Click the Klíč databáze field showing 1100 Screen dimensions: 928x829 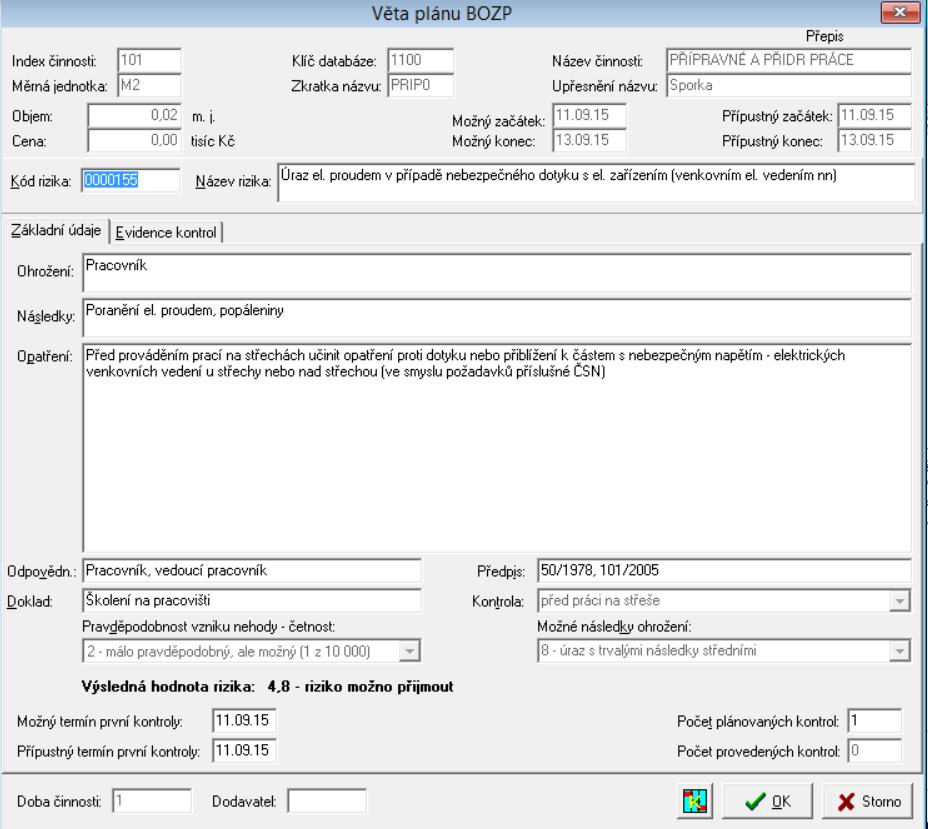pos(421,60)
